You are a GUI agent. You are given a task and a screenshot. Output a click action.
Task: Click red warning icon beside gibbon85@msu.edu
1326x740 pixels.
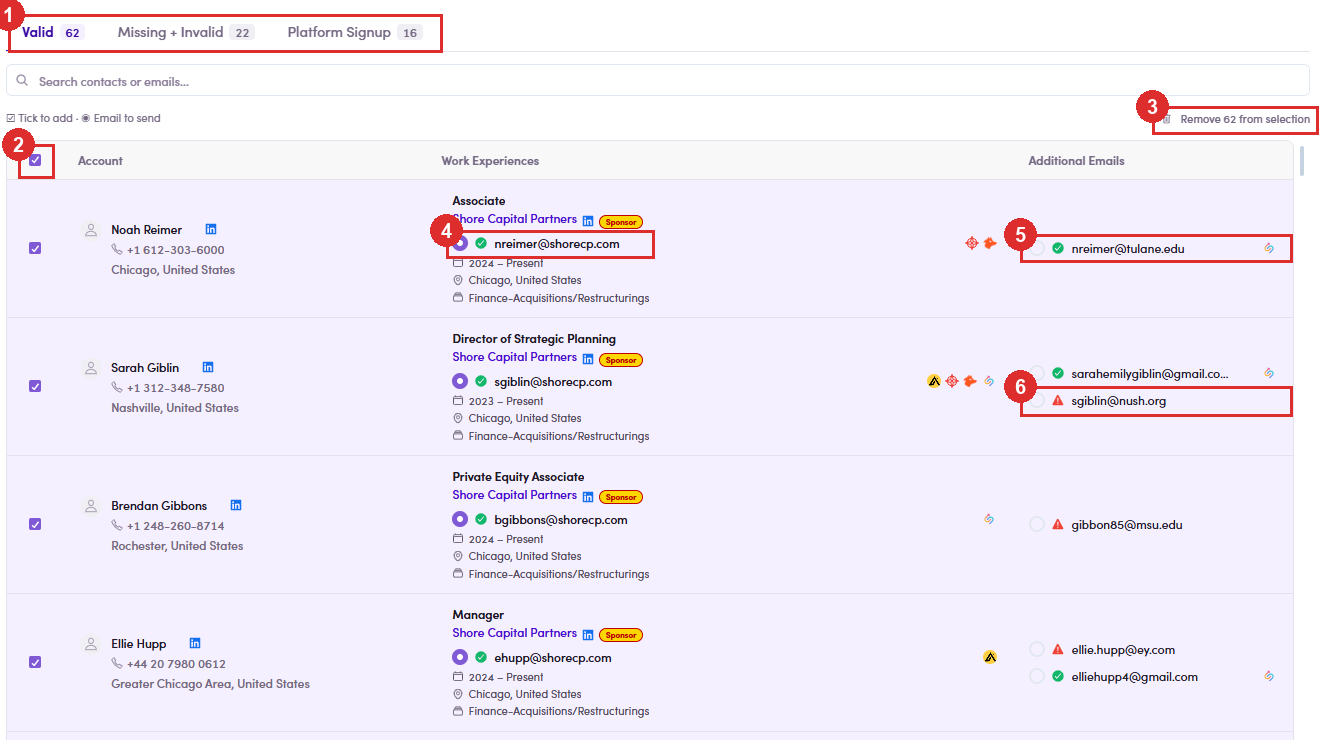tap(1058, 524)
